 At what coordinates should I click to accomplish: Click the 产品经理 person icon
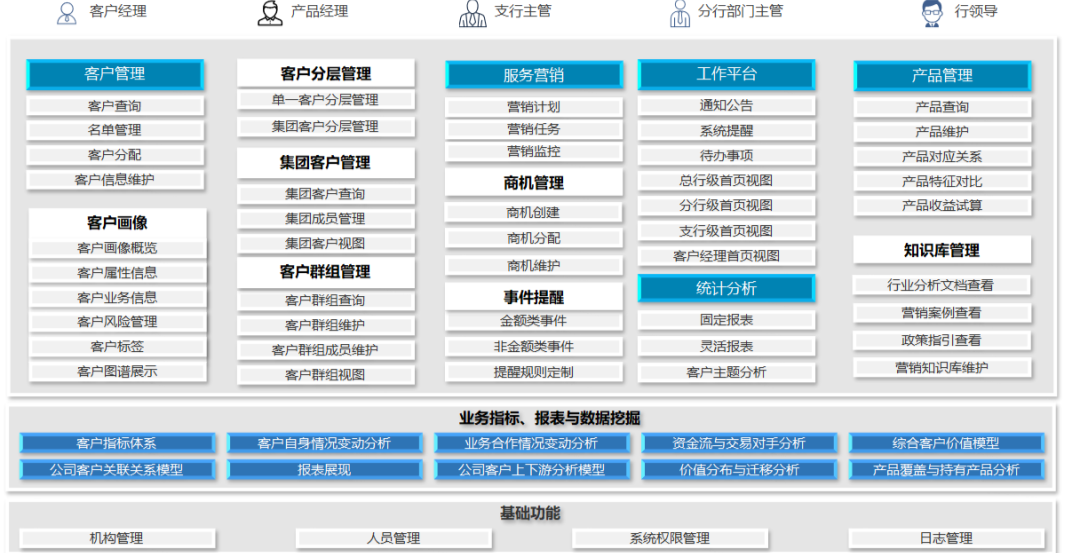click(269, 13)
